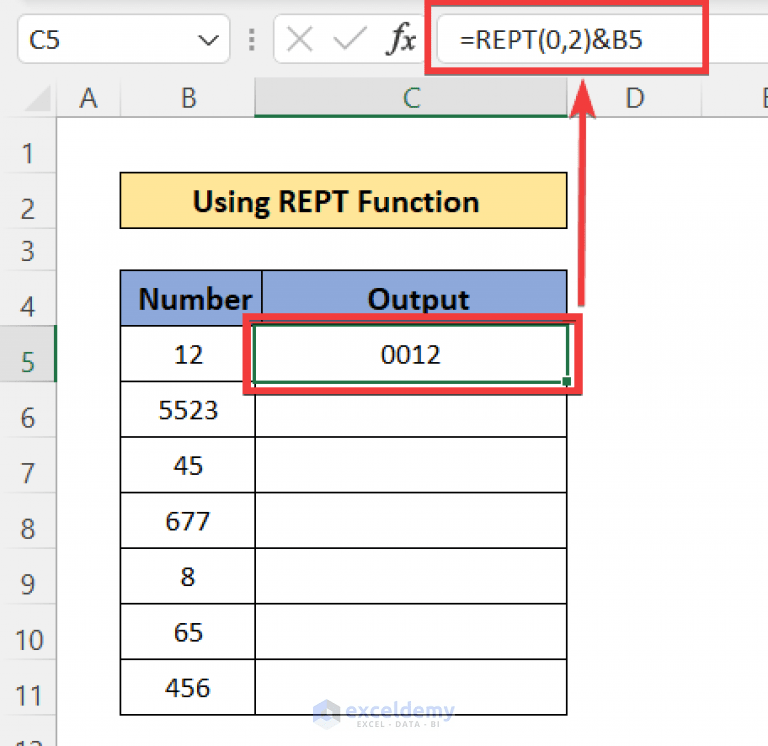Select the cell containing 5523
The height and width of the screenshot is (746, 768).
188,409
